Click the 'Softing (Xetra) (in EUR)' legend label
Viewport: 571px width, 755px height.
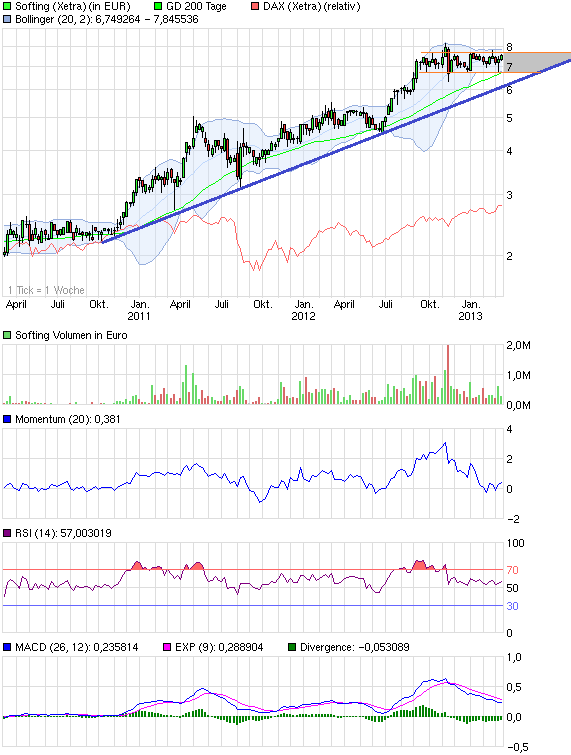[x=73, y=7]
